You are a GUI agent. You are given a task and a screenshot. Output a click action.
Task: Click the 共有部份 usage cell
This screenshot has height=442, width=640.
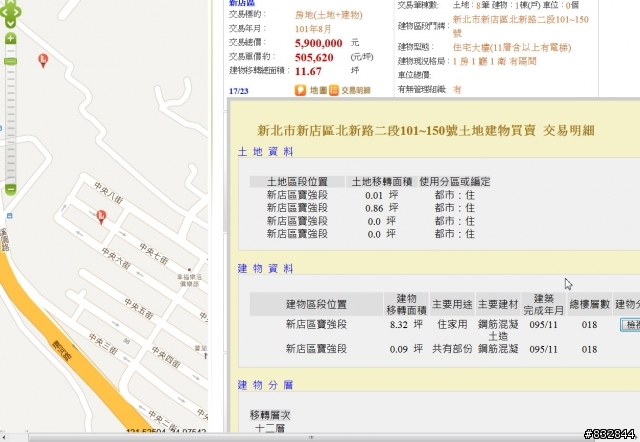(x=452, y=349)
